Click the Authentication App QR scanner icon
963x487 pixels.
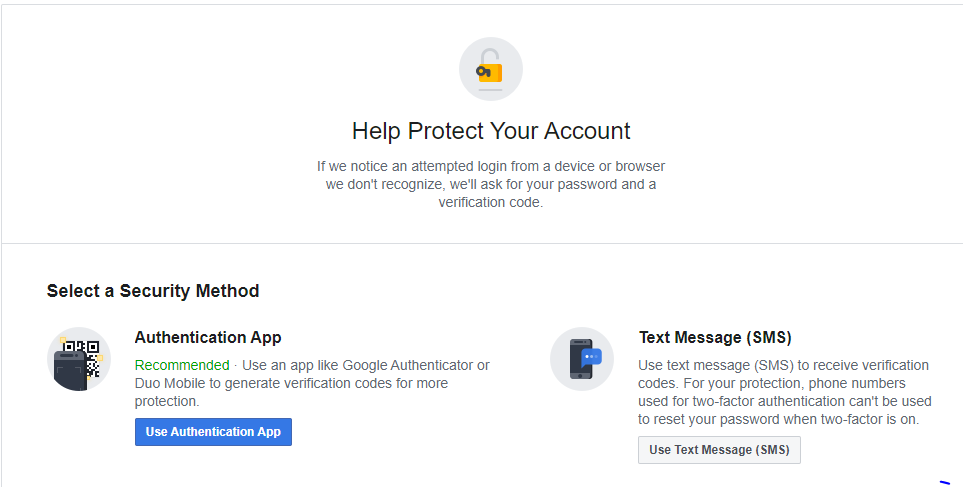79,358
